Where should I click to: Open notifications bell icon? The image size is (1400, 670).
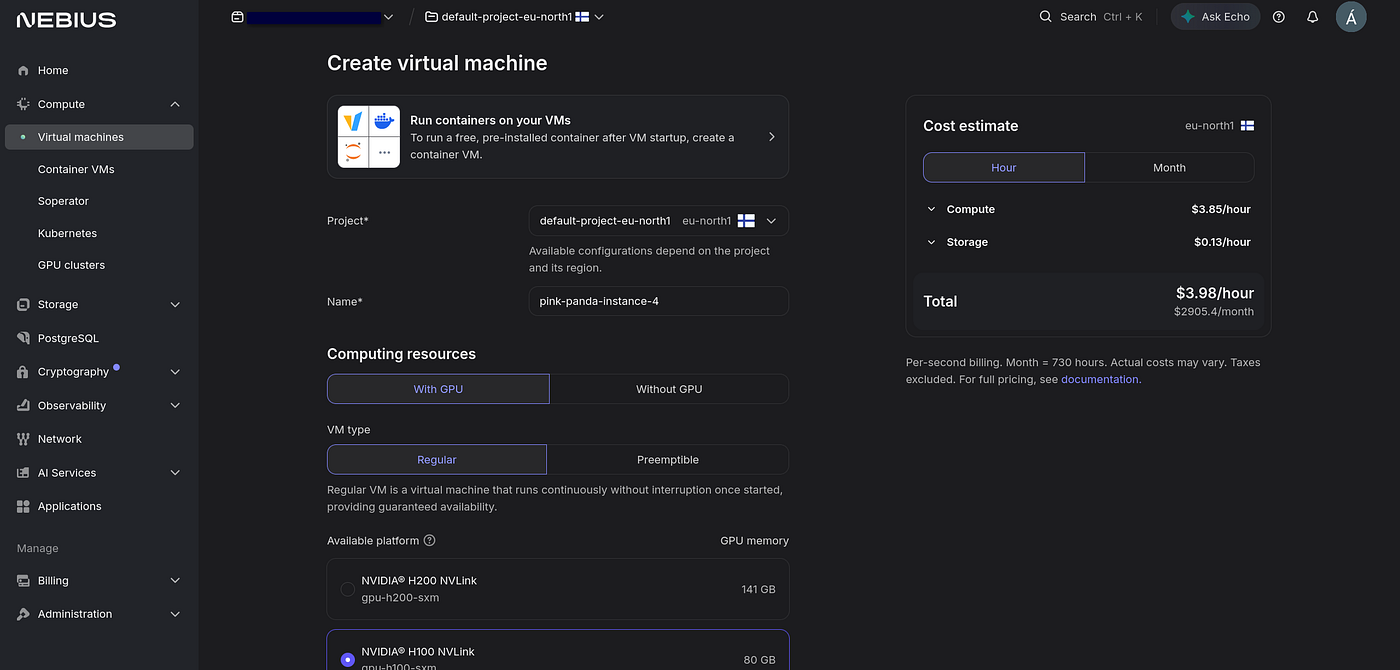pyautogui.click(x=1313, y=17)
